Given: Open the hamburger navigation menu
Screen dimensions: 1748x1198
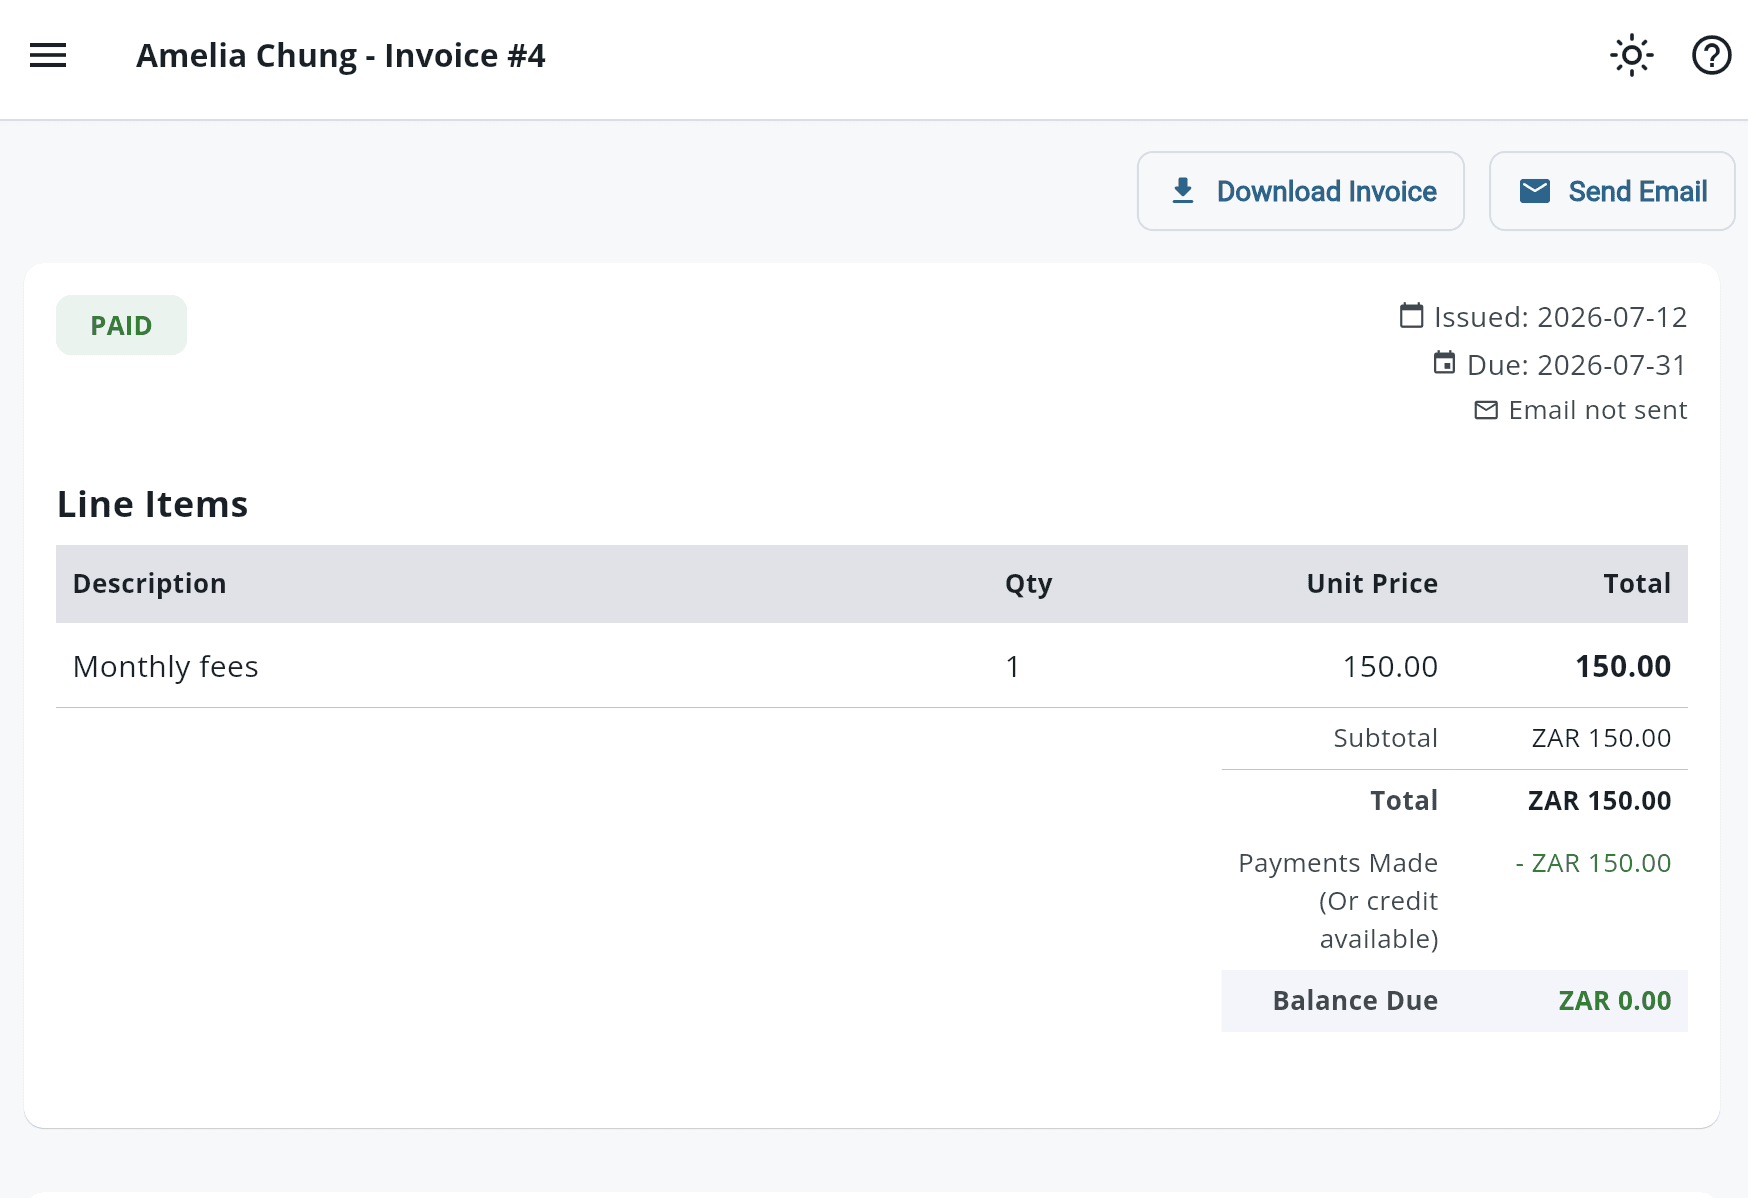Looking at the screenshot, I should click(48, 56).
